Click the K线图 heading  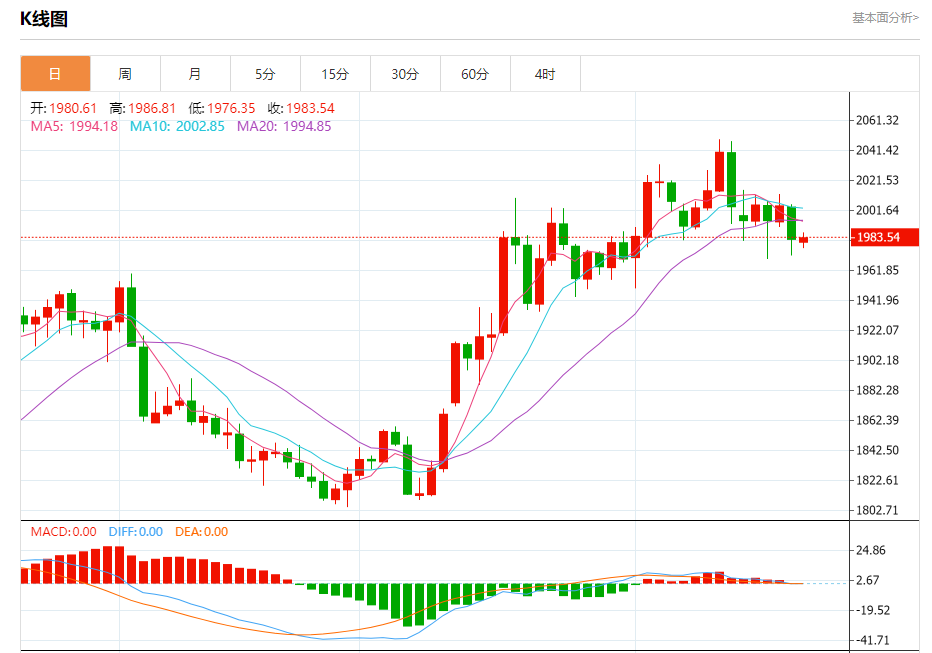point(44,19)
